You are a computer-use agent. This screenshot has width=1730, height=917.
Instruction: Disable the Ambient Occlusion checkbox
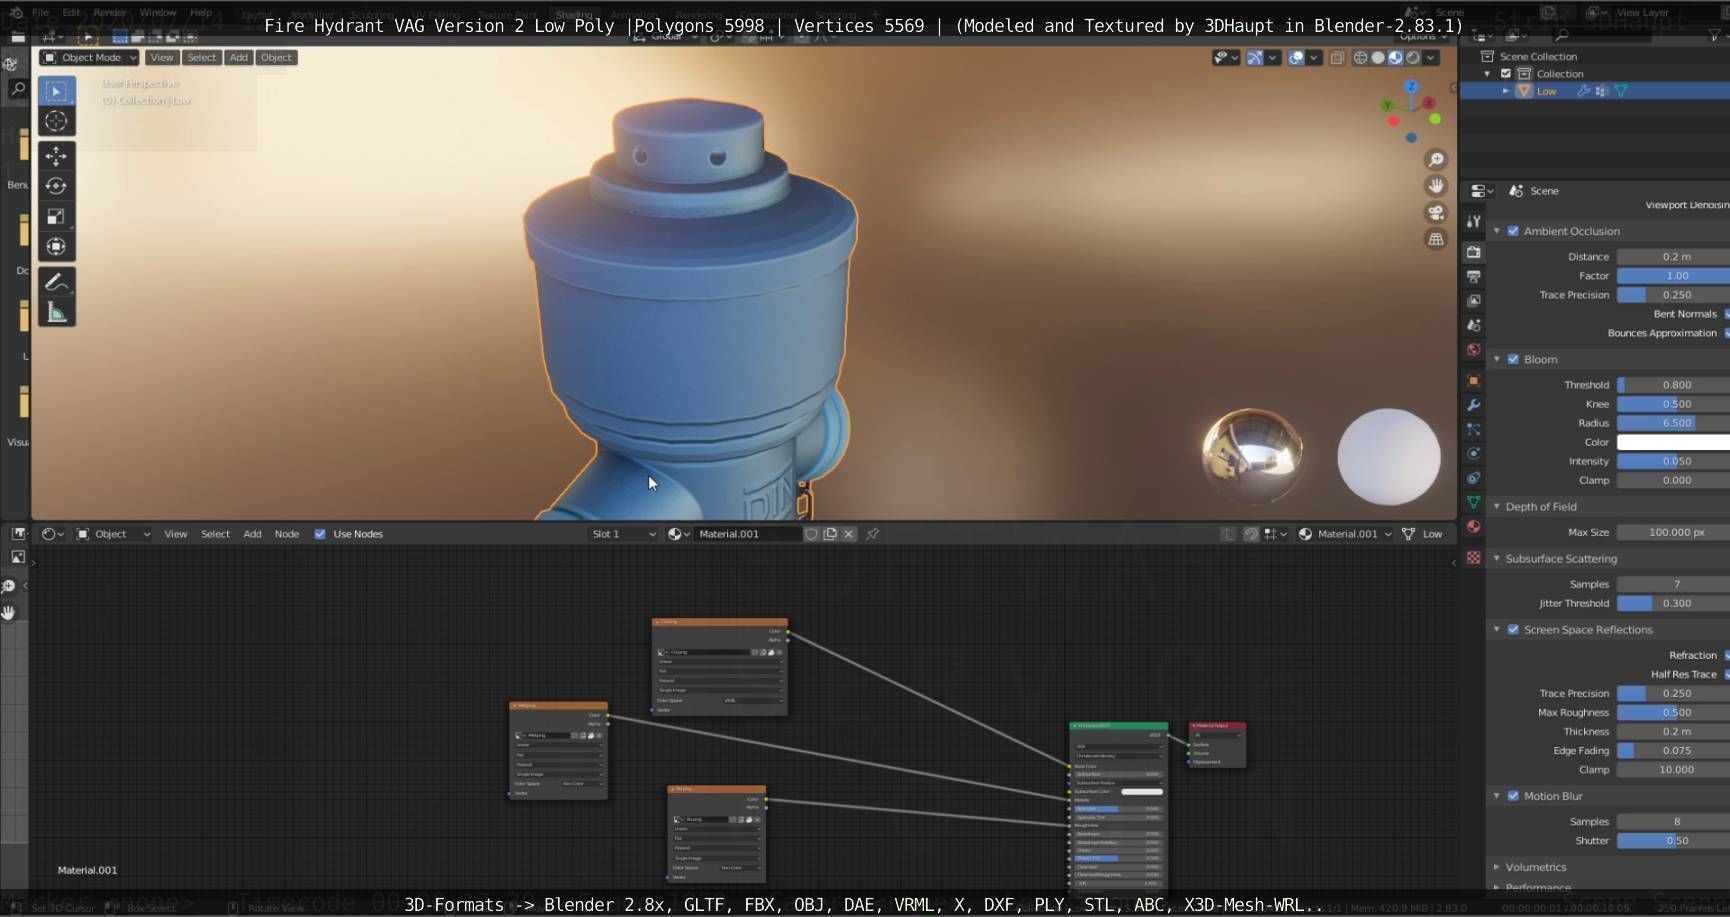tap(1513, 231)
